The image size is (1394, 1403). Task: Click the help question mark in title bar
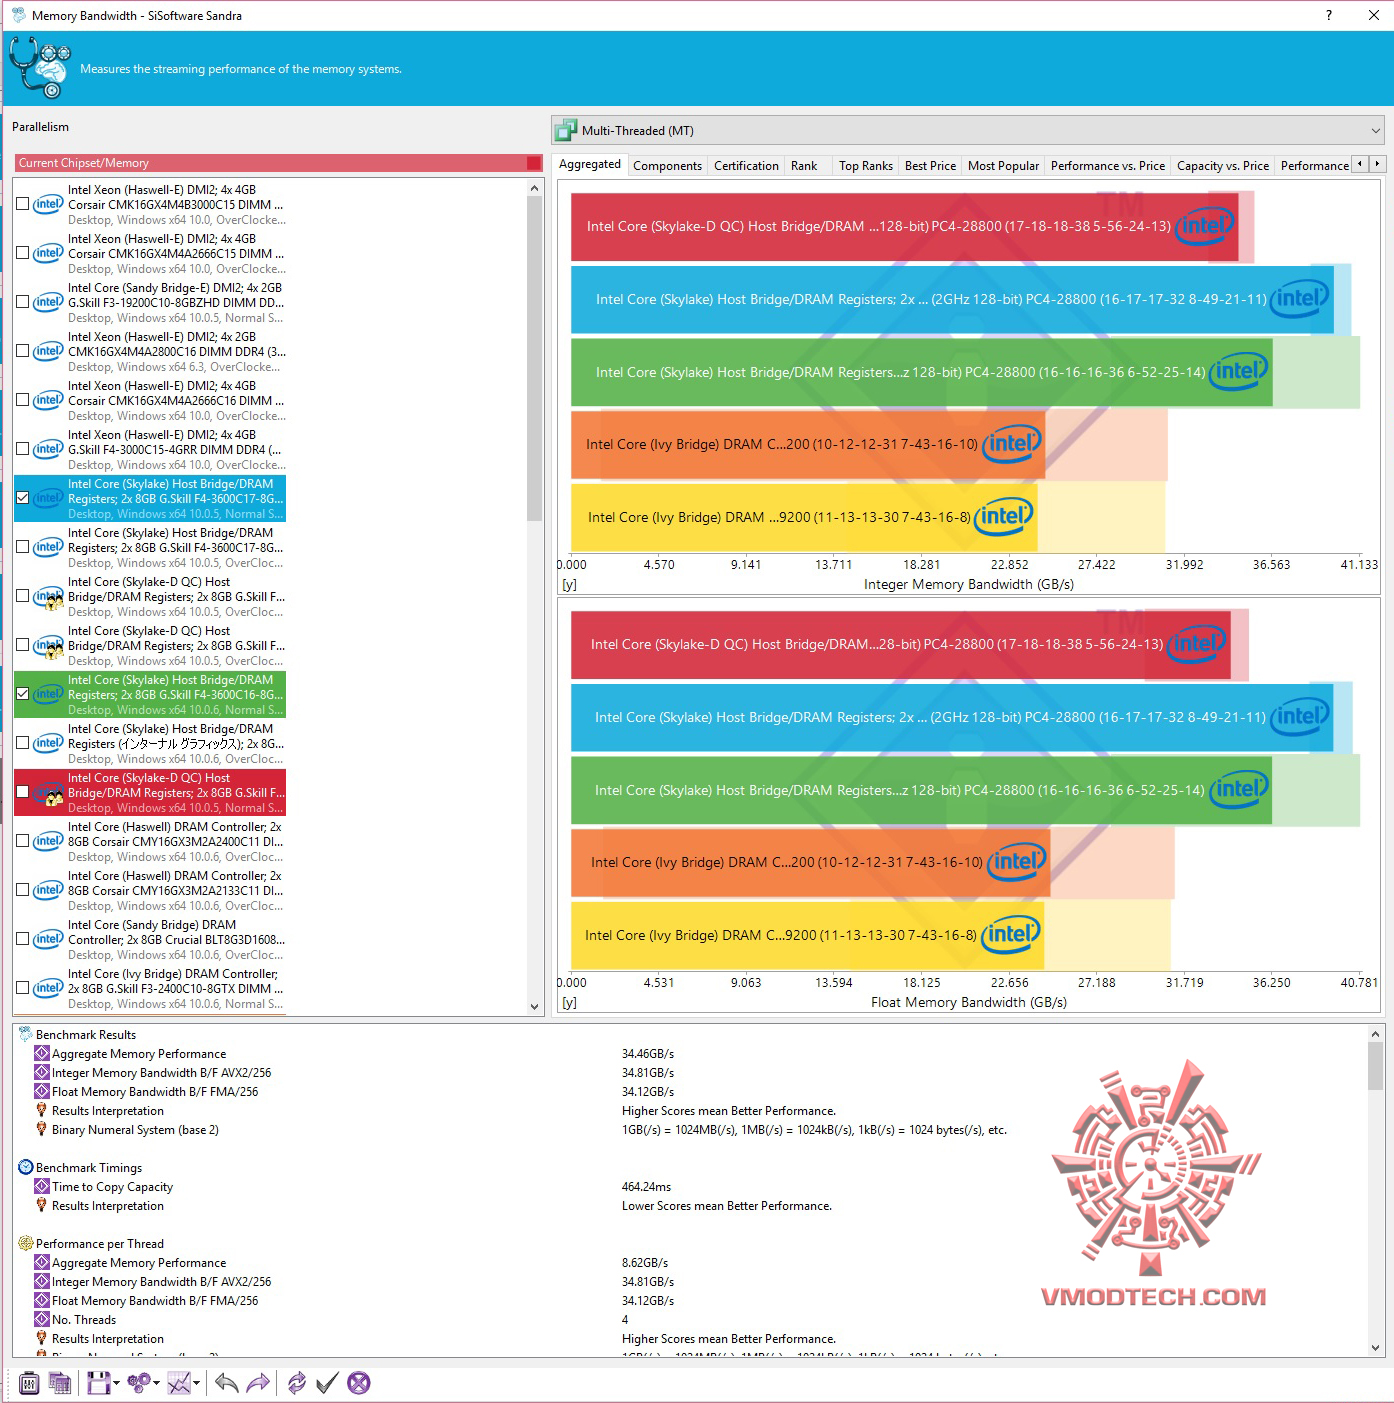[x=1328, y=15]
